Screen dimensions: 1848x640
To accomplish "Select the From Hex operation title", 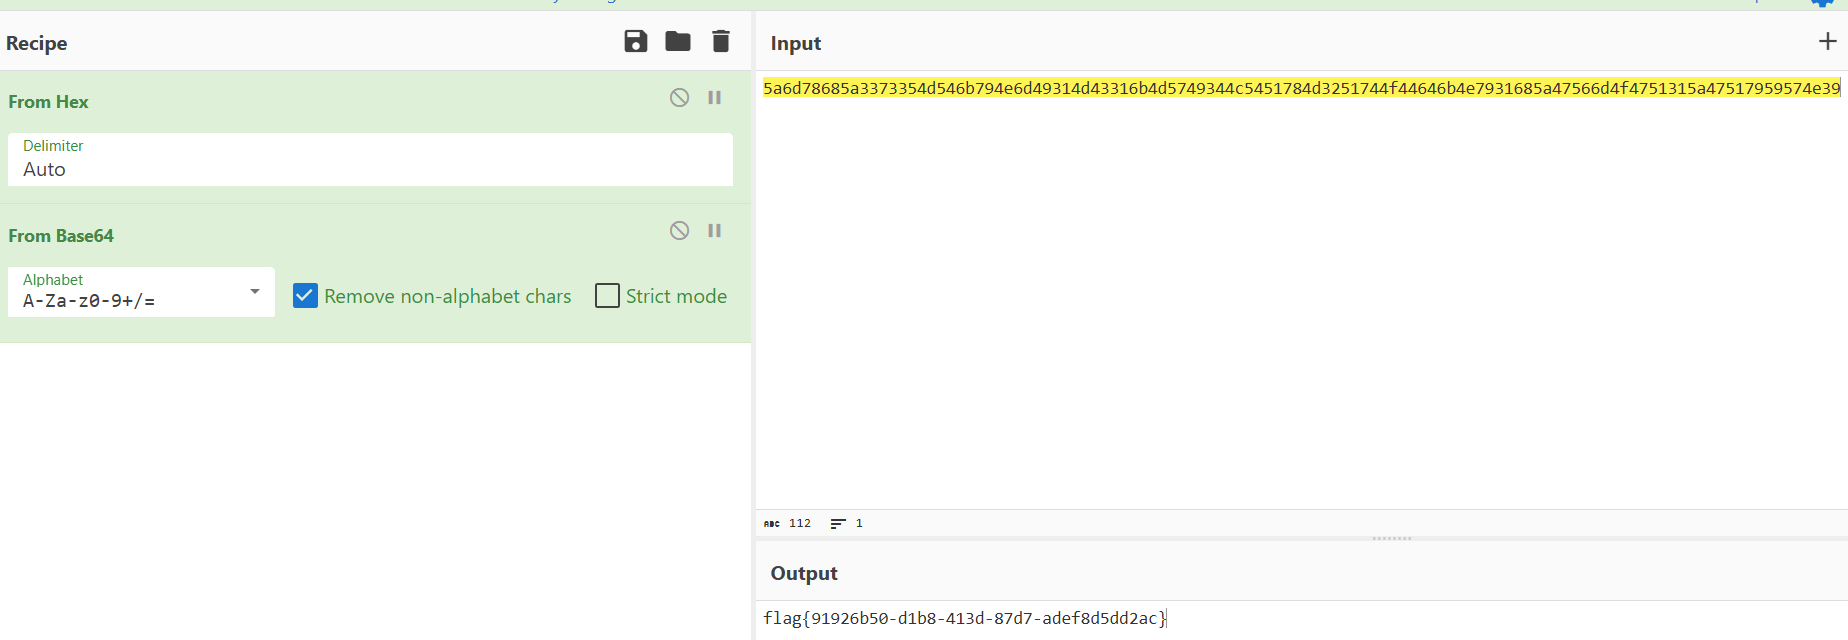I will [48, 102].
